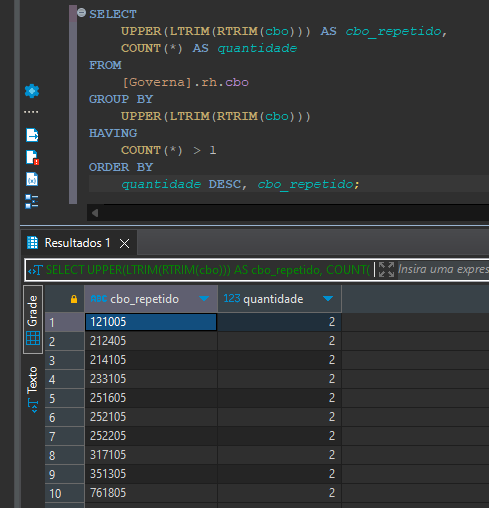This screenshot has width=489, height=508.
Task: Click the lock icon in grid header
Action: [x=74, y=299]
